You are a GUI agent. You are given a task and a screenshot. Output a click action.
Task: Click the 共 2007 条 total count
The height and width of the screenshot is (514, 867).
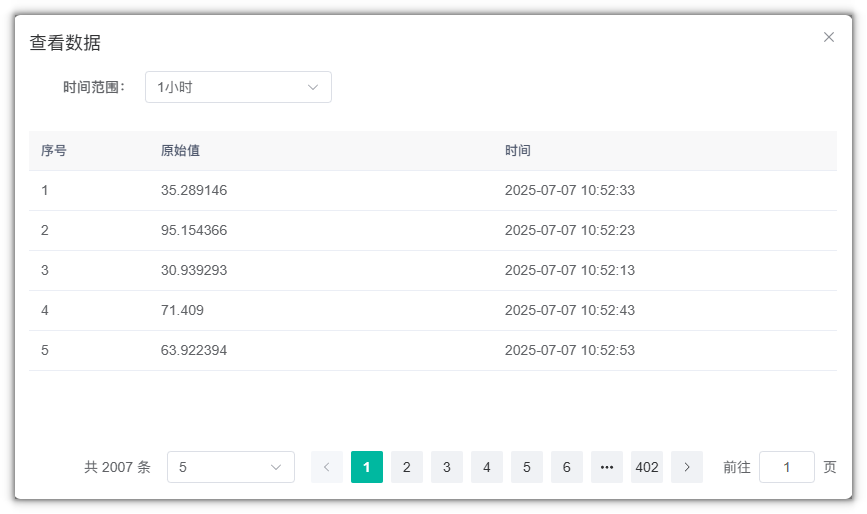117,467
